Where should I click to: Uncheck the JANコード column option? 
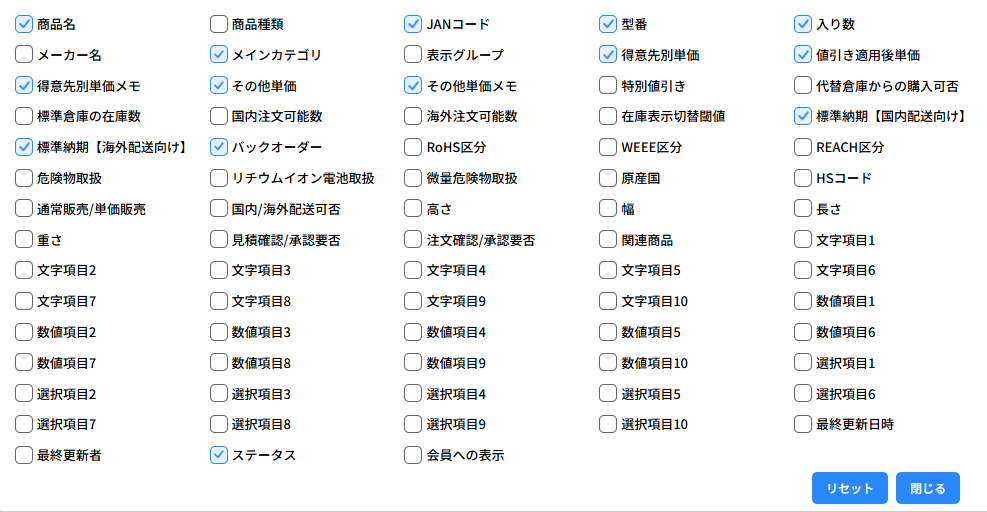(x=413, y=24)
